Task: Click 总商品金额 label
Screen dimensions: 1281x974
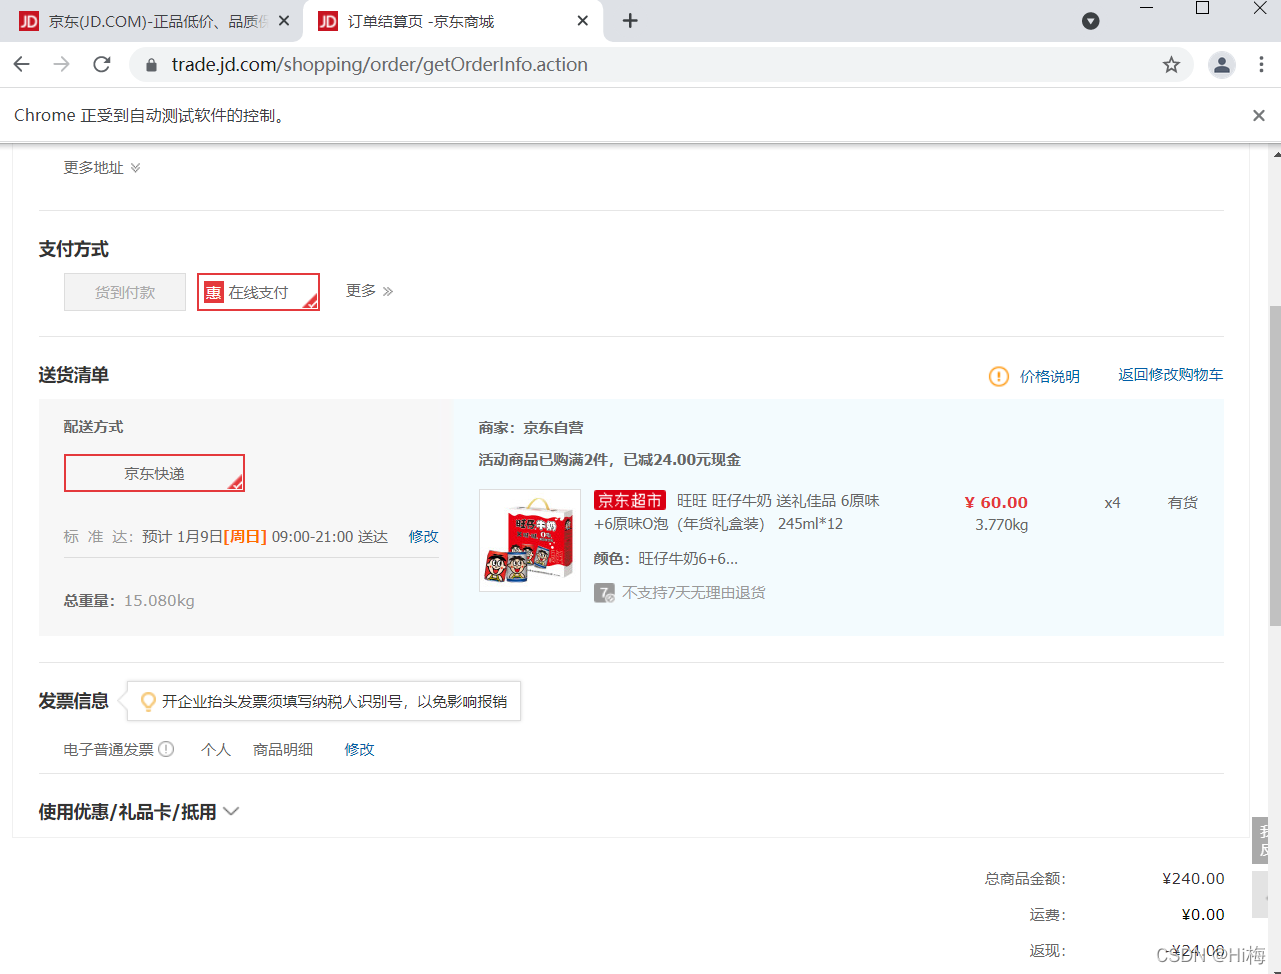Action: click(1025, 879)
